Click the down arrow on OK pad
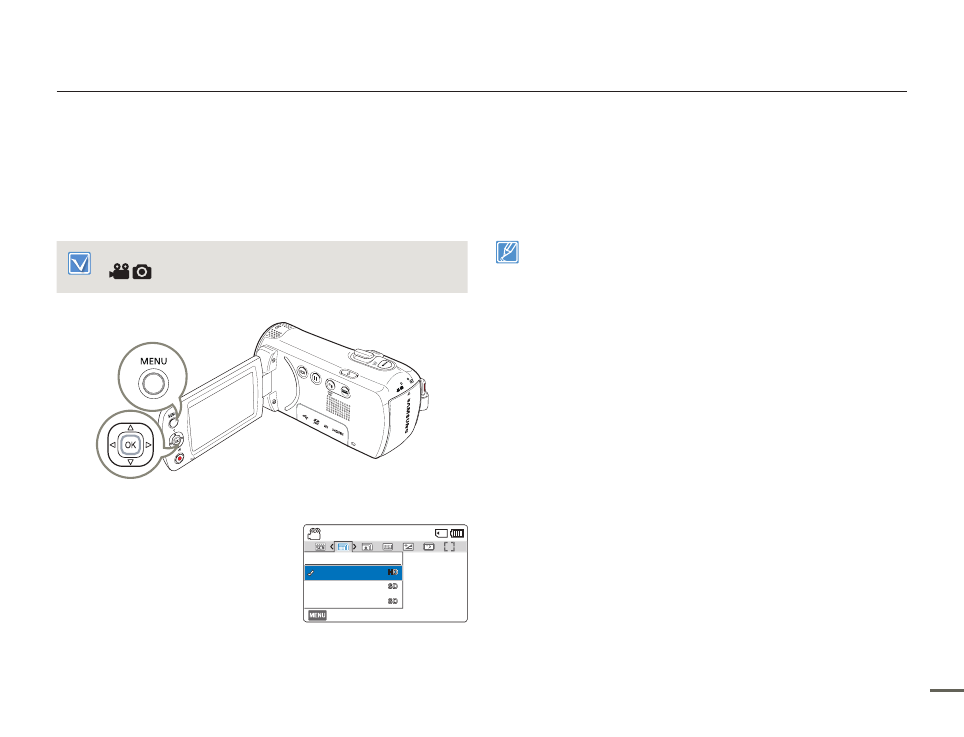 130,461
